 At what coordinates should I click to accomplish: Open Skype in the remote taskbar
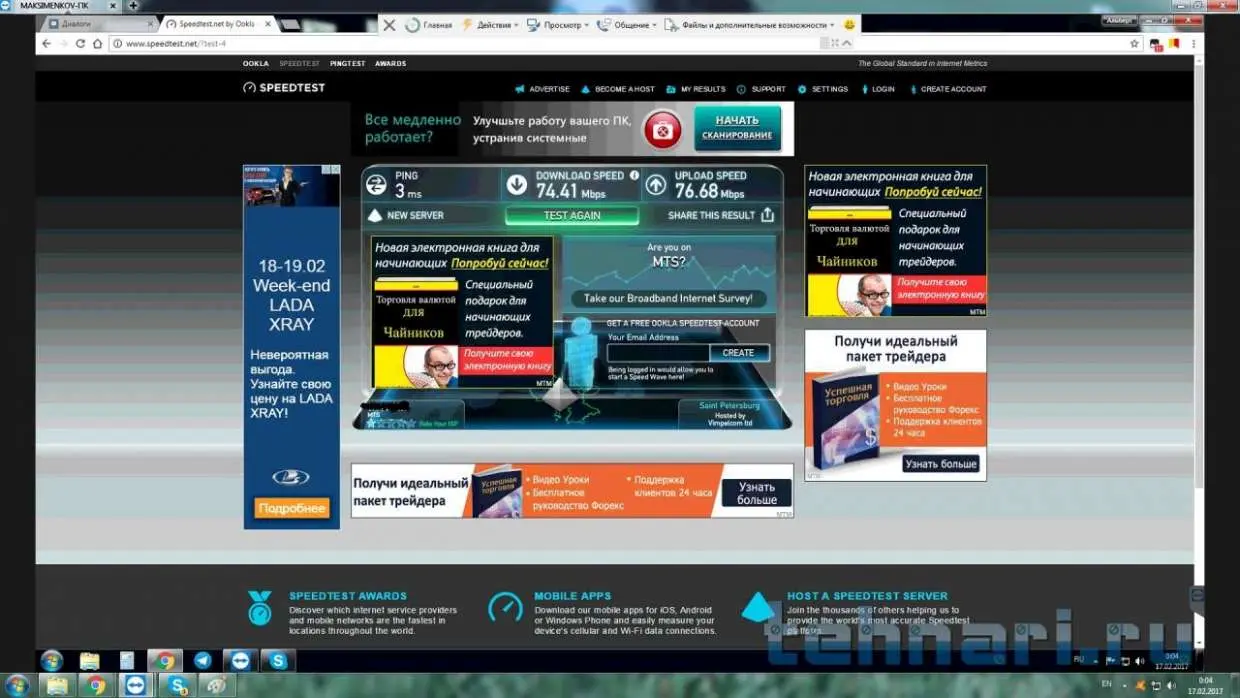278,660
